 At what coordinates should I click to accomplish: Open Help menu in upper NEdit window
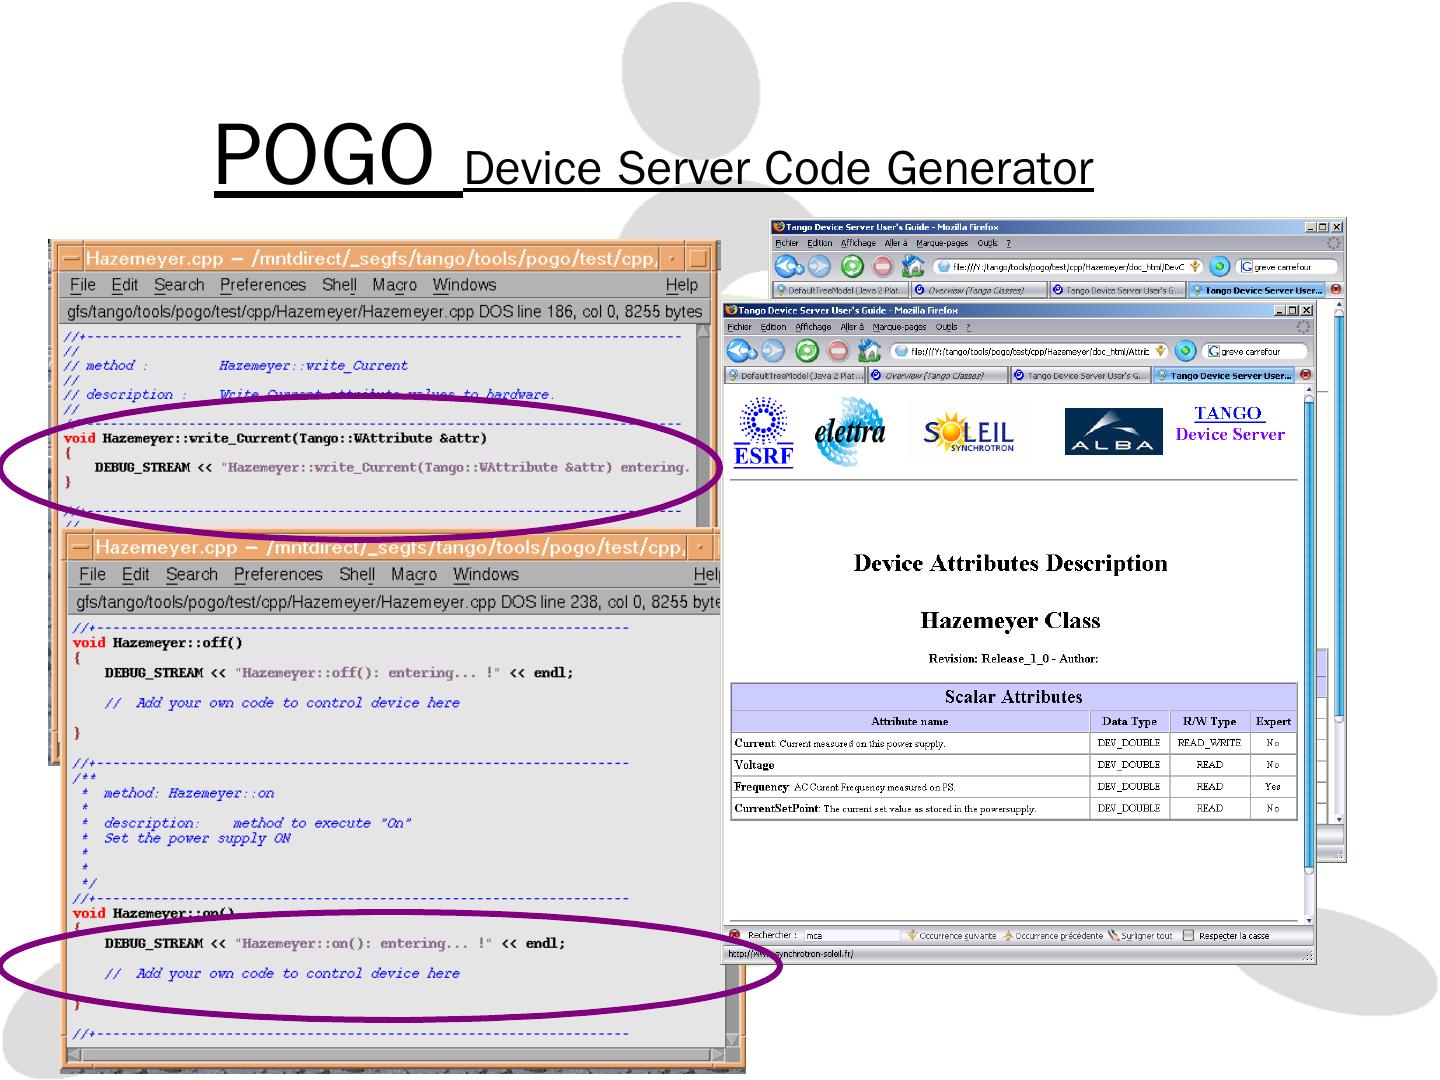(x=682, y=285)
